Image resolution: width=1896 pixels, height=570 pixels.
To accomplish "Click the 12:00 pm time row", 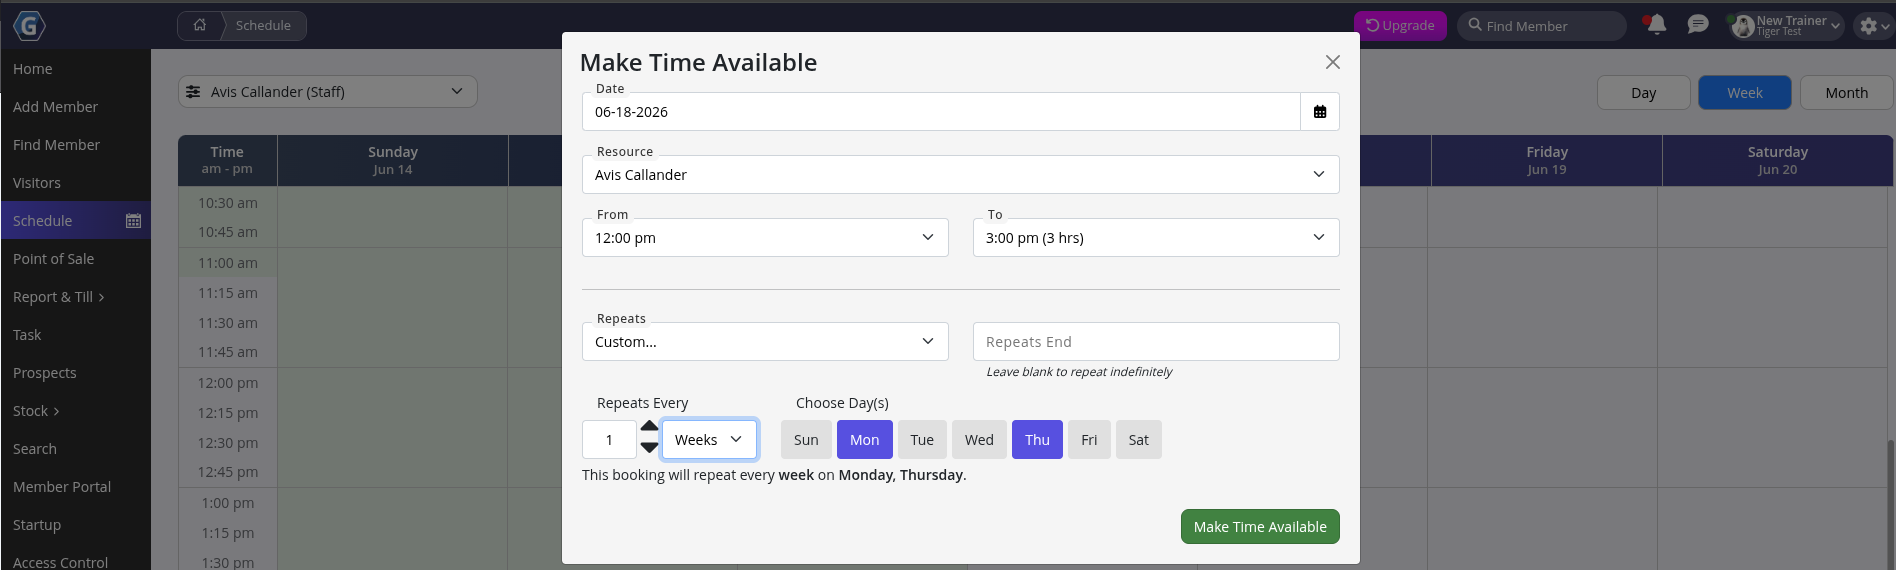I will click(228, 383).
